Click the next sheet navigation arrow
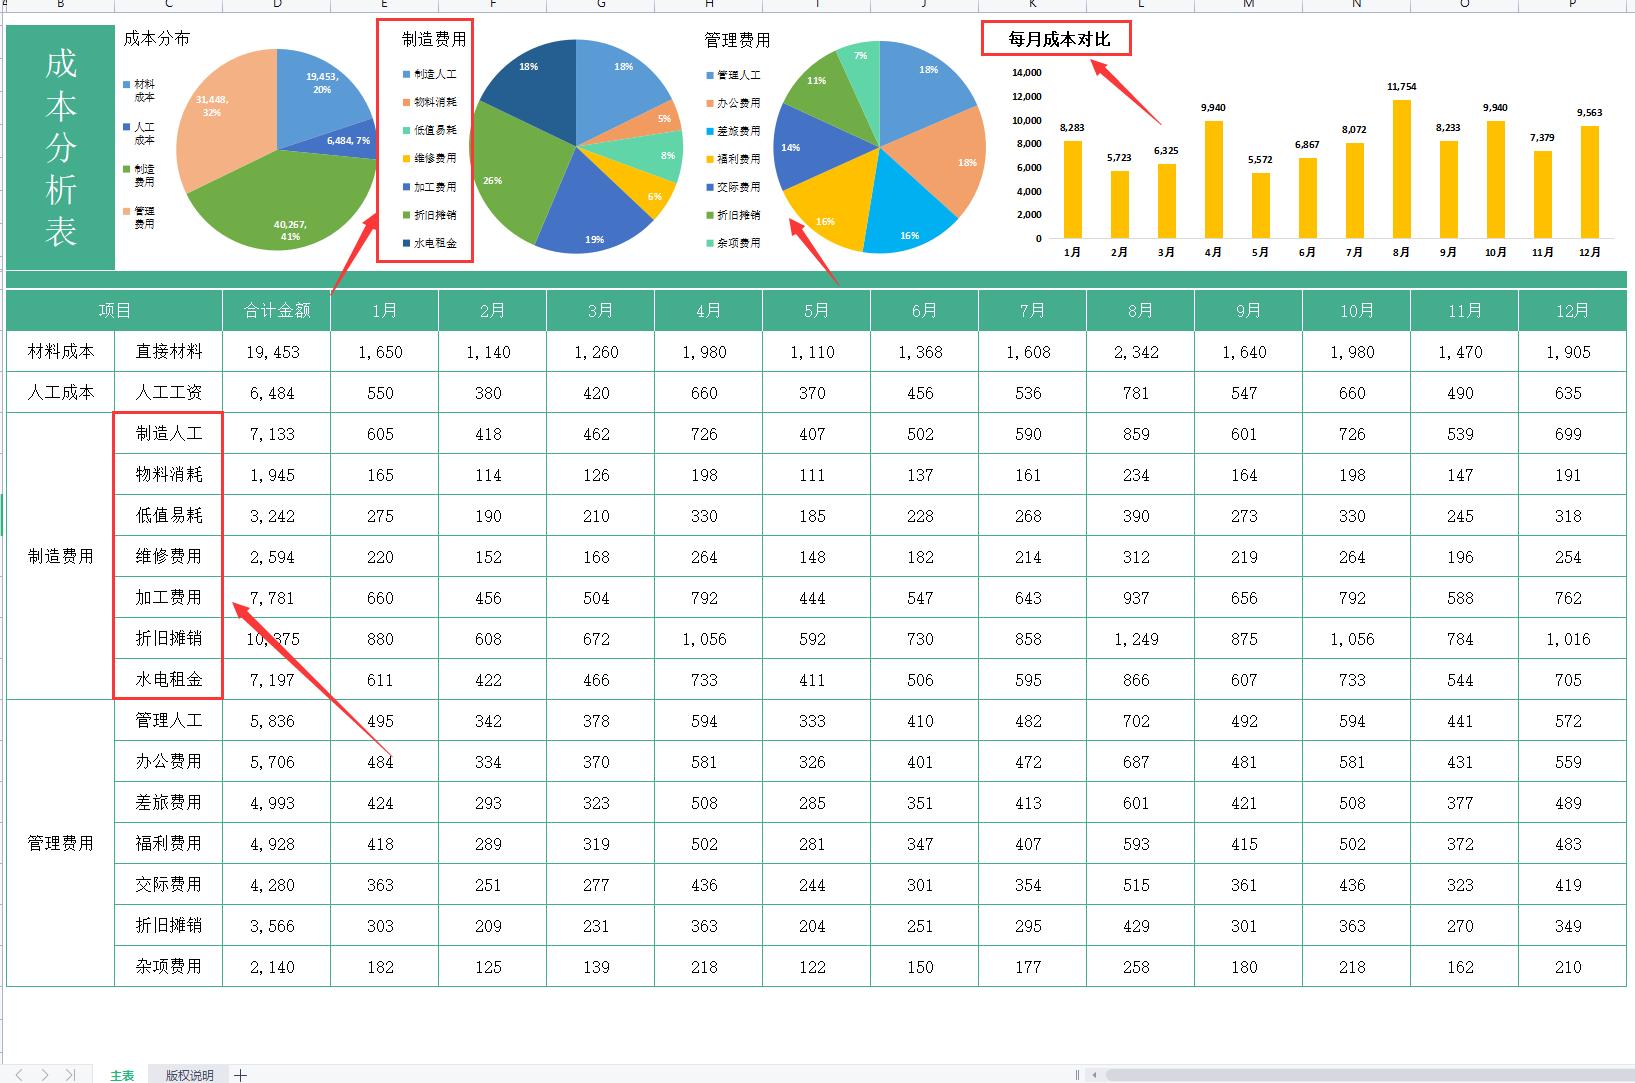Screen dimensions: 1635x1083 pyautogui.click(x=45, y=1075)
